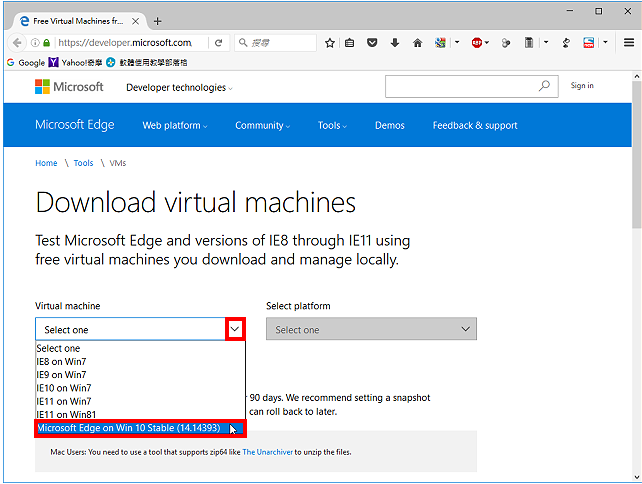The image size is (642, 484).
Task: Show bookmarks list icon in toolbar
Action: click(349, 43)
